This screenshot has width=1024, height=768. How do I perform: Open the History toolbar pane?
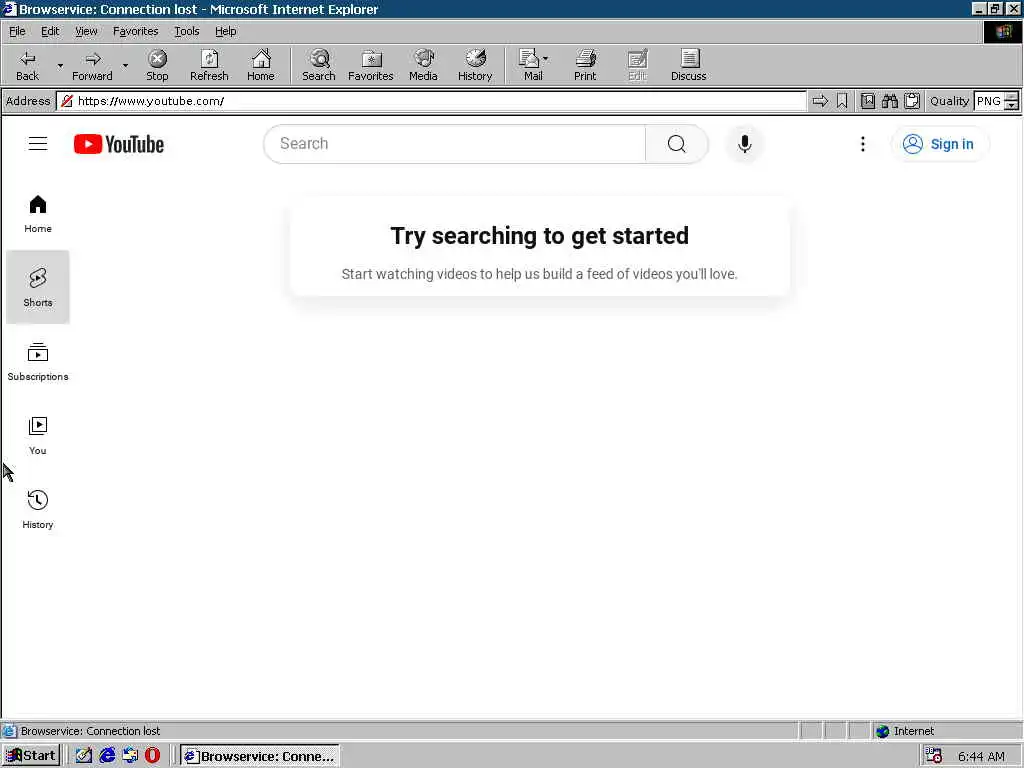(x=475, y=65)
